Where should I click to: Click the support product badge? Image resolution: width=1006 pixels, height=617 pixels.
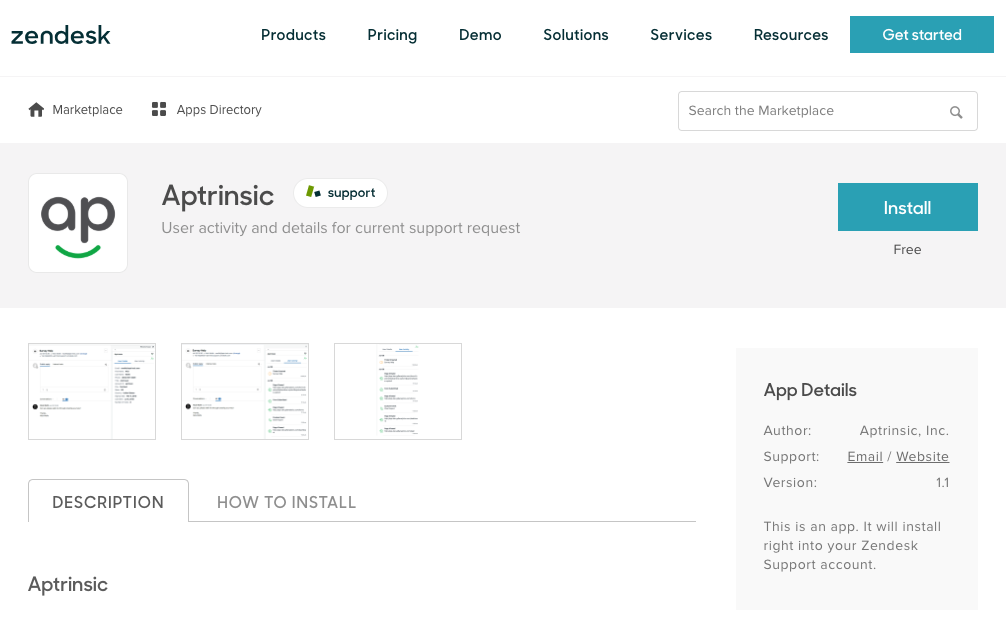click(x=340, y=193)
